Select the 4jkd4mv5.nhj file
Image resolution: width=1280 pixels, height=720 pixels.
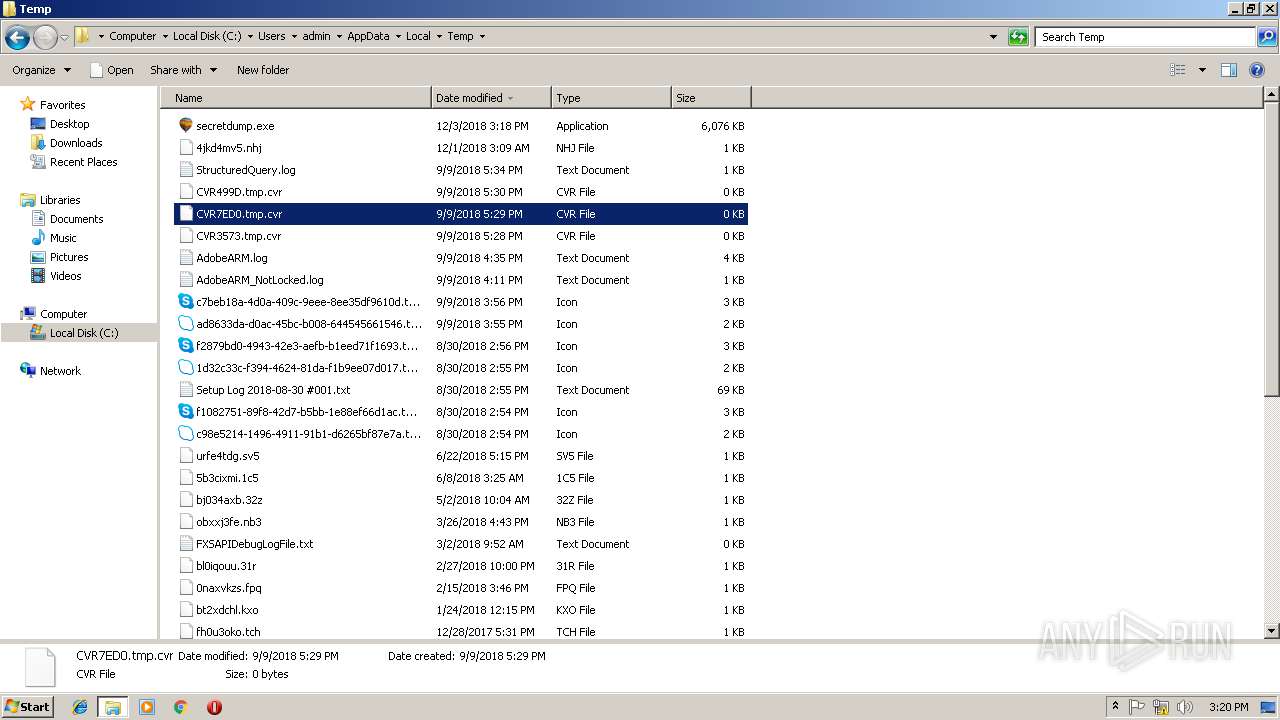pos(461,148)
